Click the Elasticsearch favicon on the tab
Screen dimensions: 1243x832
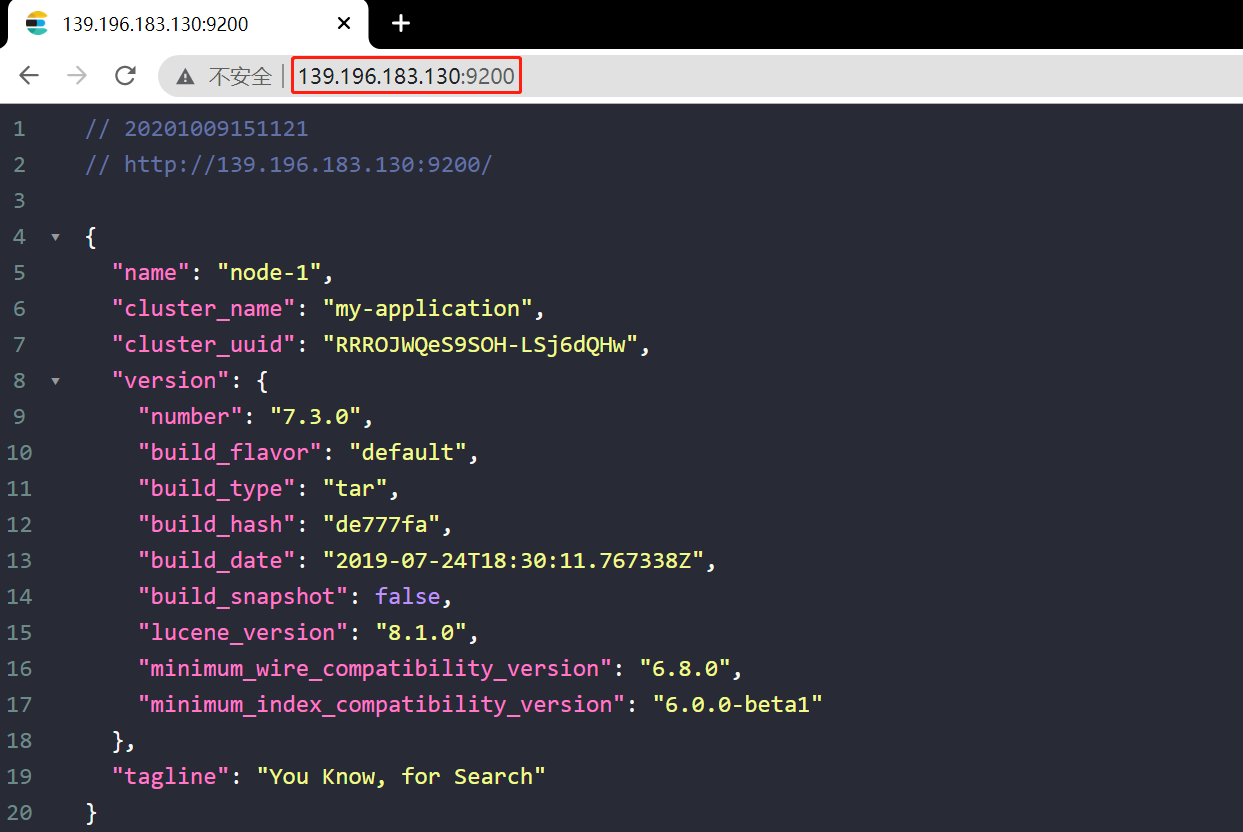click(37, 24)
